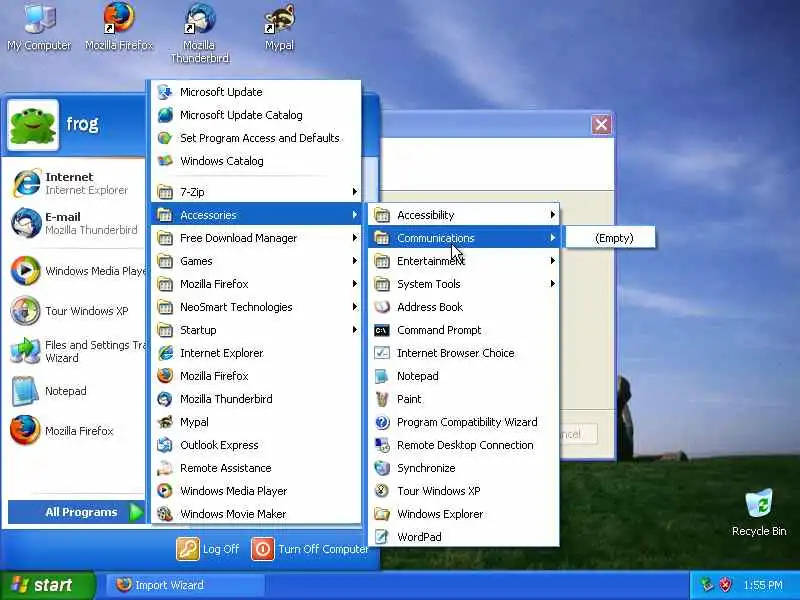The image size is (800, 600).
Task: Launch Windows Media Player from recent list
Action: tap(77, 271)
